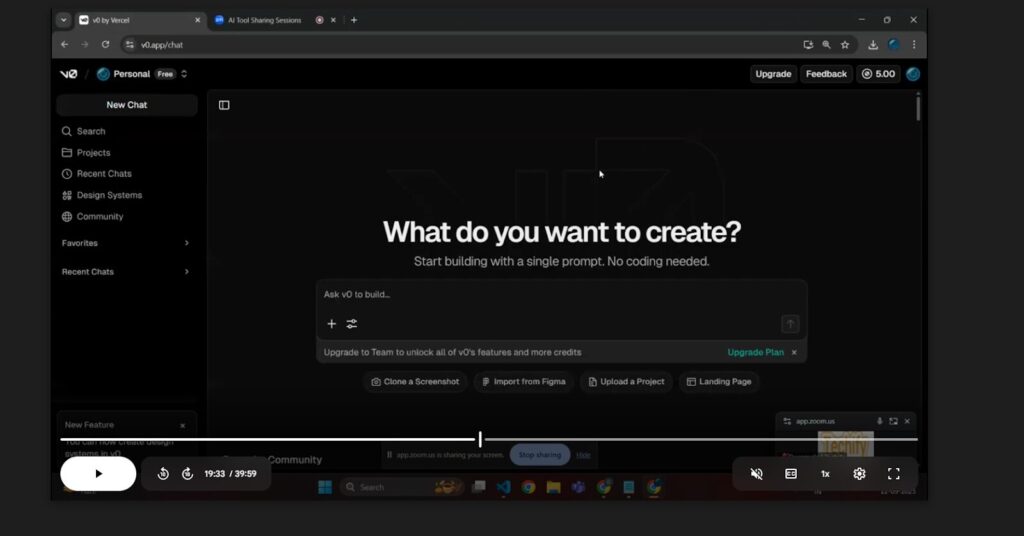1024x536 pixels.
Task: Toggle video captions button
Action: (791, 474)
